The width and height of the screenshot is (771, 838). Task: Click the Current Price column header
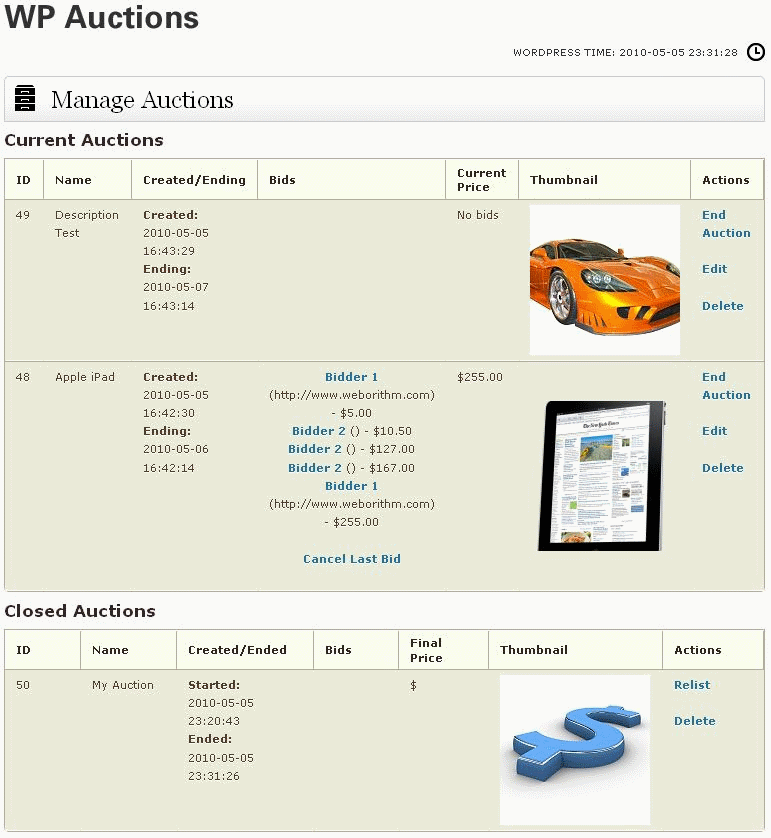[481, 180]
